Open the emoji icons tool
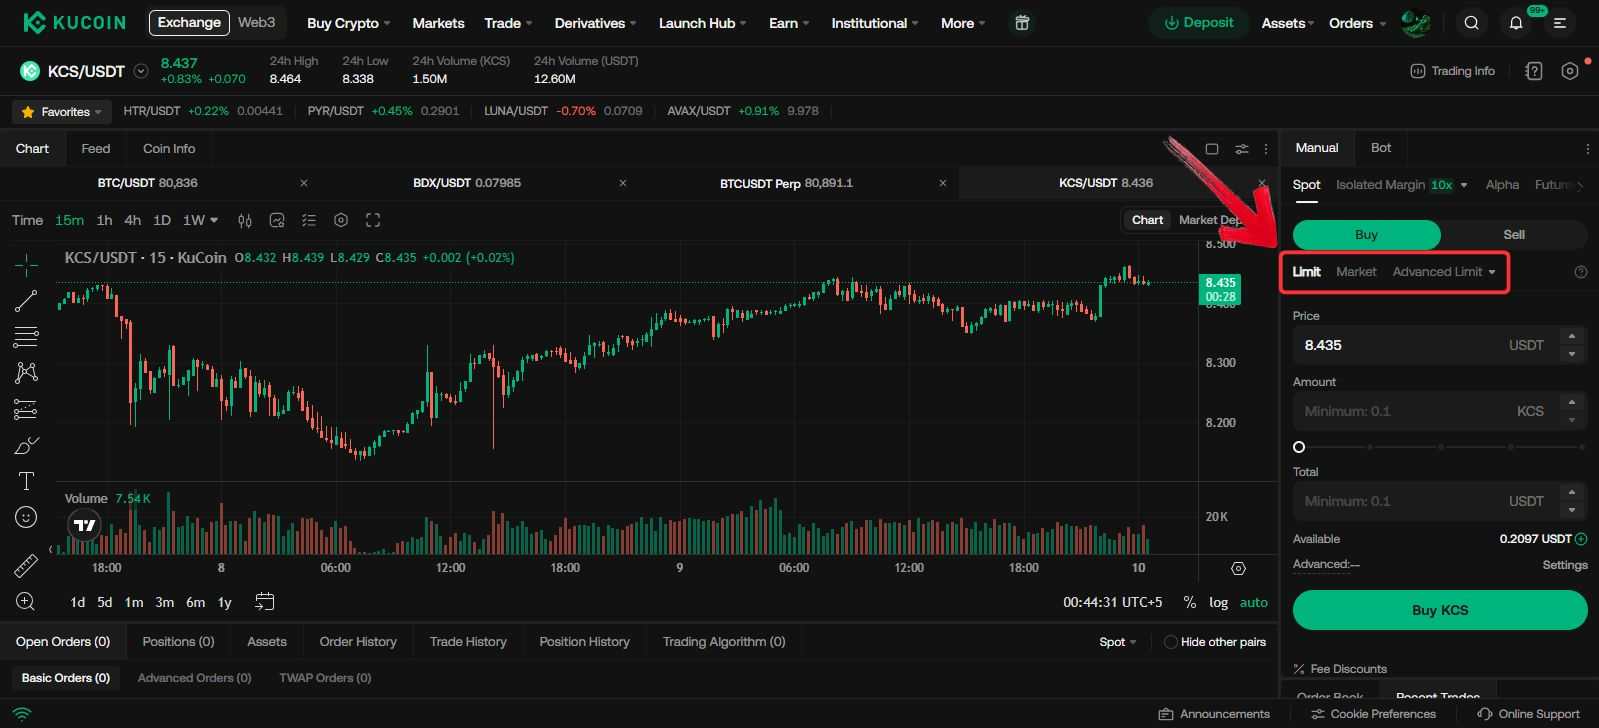Image resolution: width=1599 pixels, height=728 pixels. coord(26,517)
